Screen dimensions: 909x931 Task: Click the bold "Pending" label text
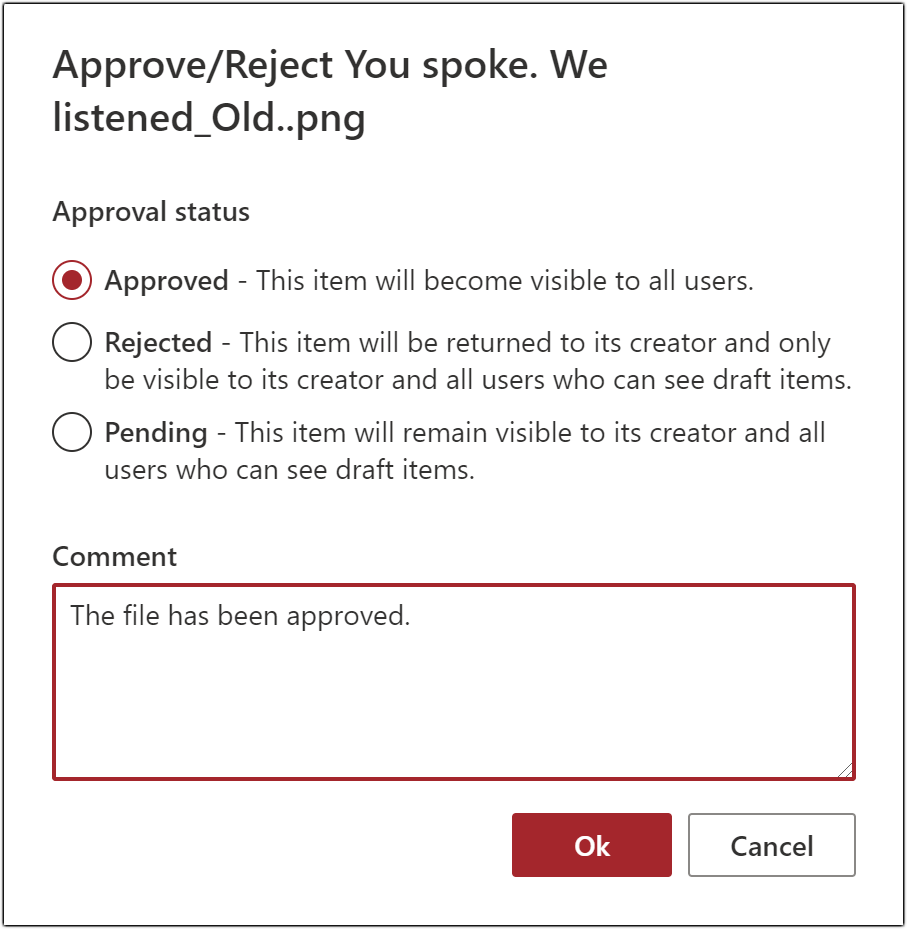[x=156, y=433]
